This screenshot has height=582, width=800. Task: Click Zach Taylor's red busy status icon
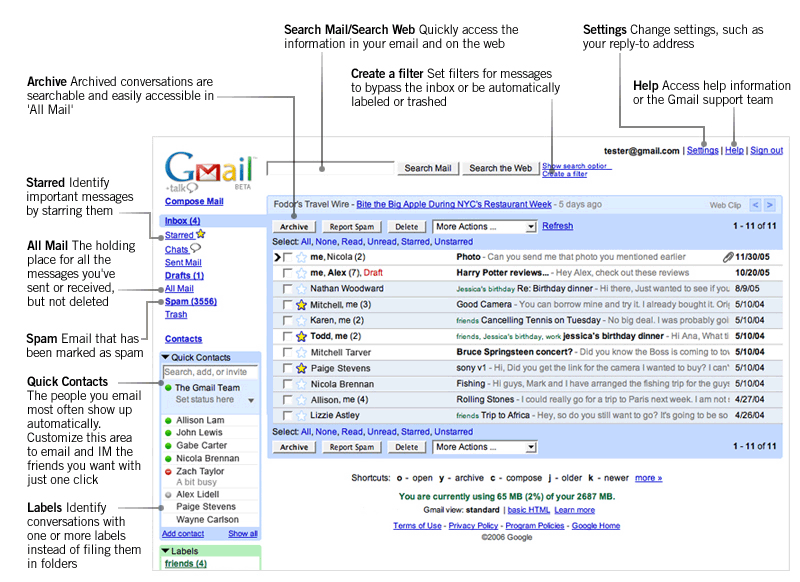coord(168,471)
